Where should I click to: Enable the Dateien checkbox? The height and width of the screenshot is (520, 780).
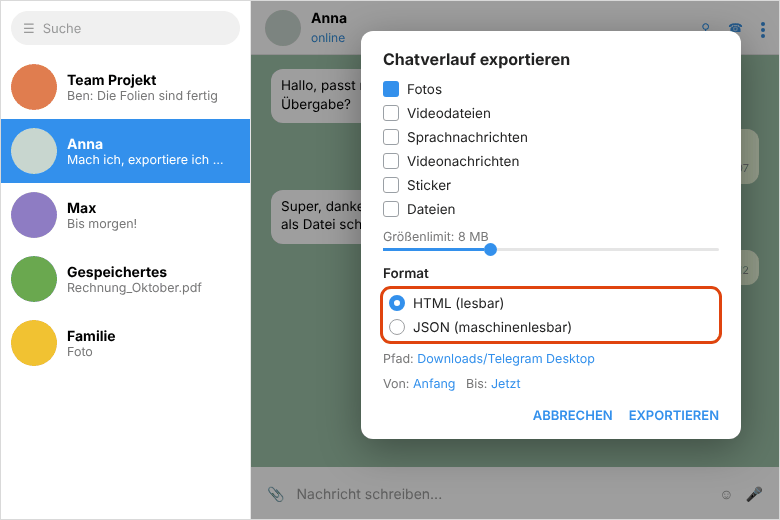[391, 209]
